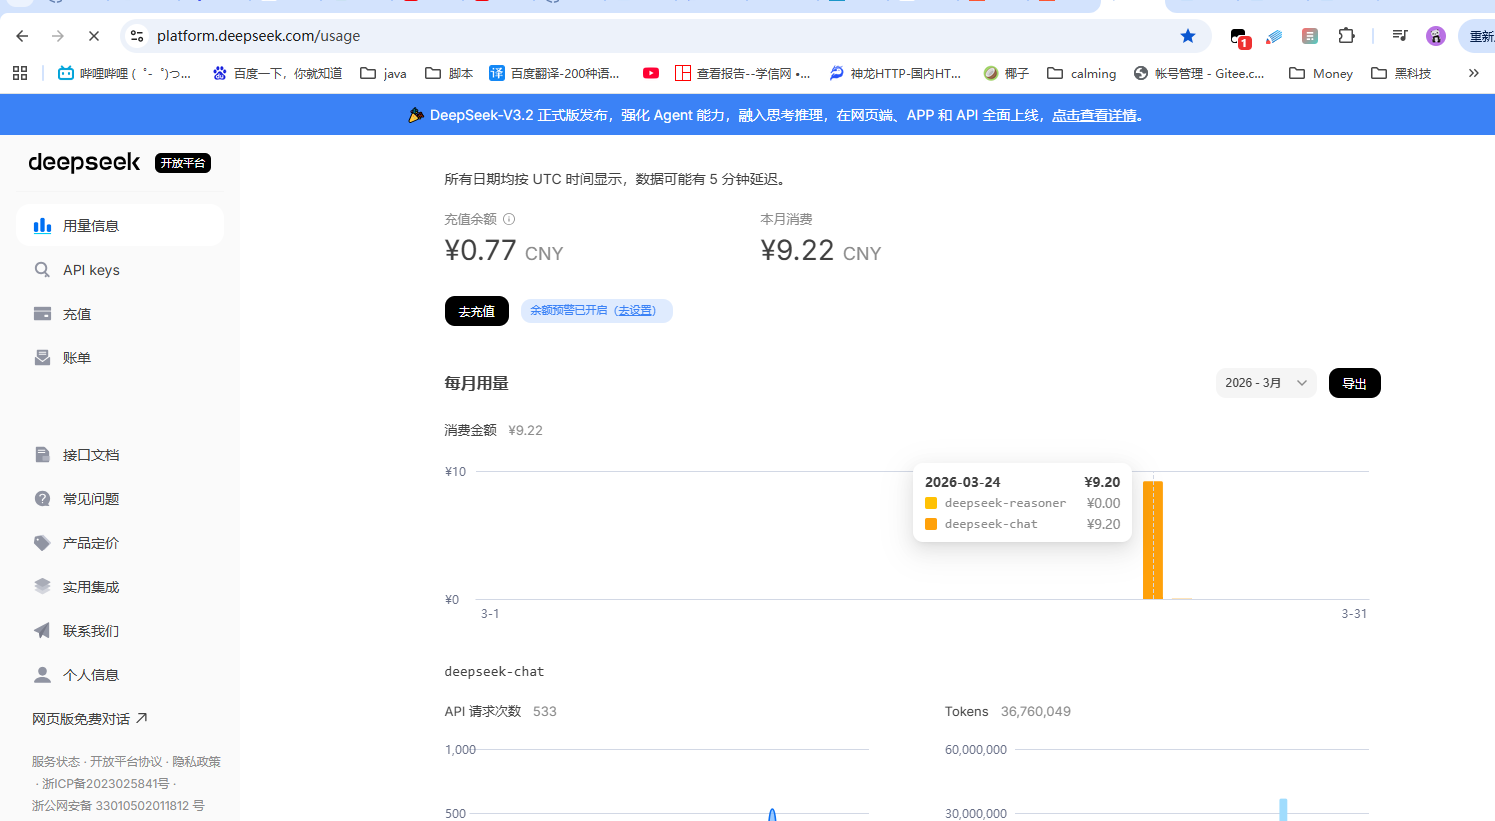Click the 服务状态 footer link
1495x821 pixels.
[56, 762]
